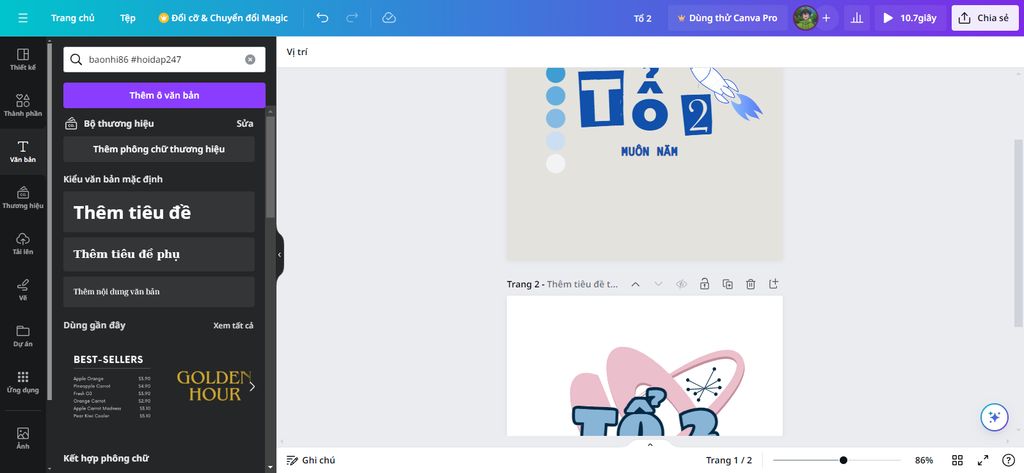Open the user profile avatar

[x=805, y=18]
